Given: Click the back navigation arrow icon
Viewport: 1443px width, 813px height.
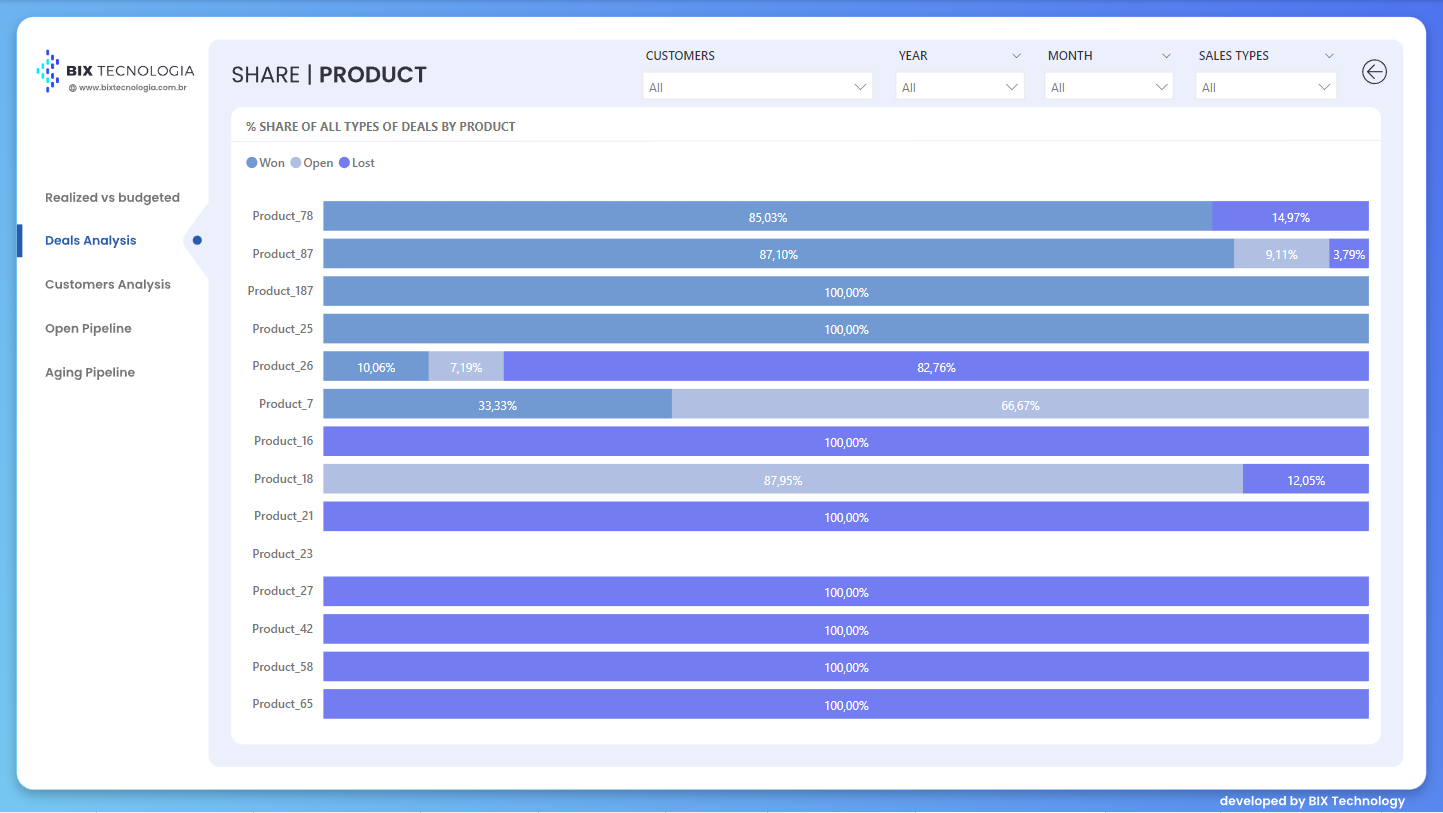Looking at the screenshot, I should [x=1374, y=71].
